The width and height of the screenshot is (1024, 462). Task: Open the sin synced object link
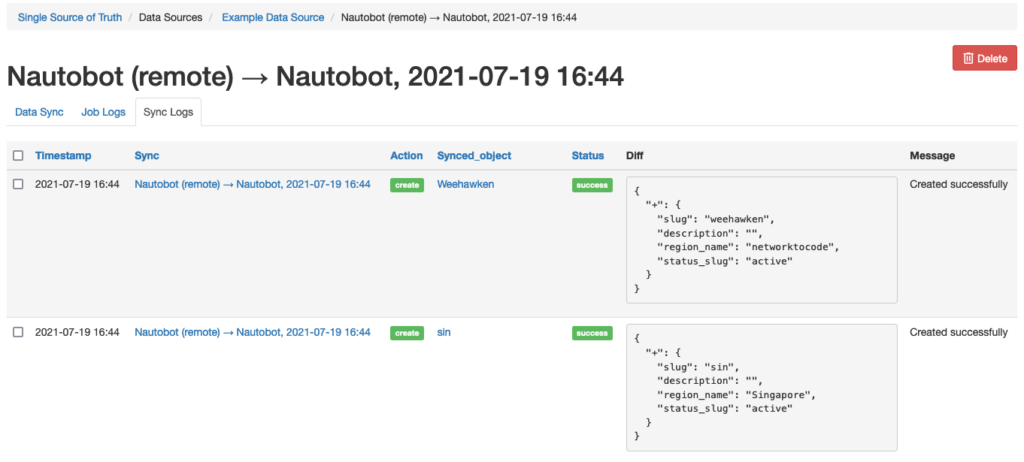tap(444, 332)
